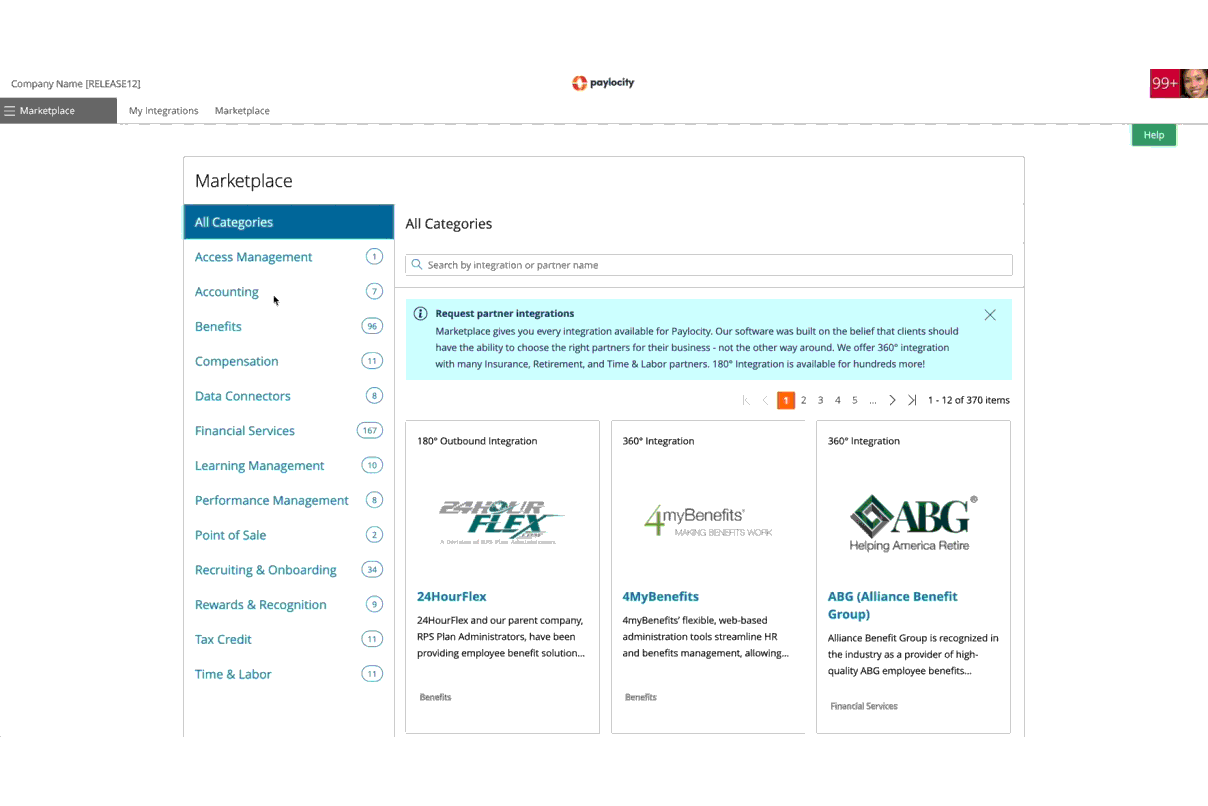Screen dimensions: 1208x806
Task: Go to page 3
Action: (x=820, y=400)
